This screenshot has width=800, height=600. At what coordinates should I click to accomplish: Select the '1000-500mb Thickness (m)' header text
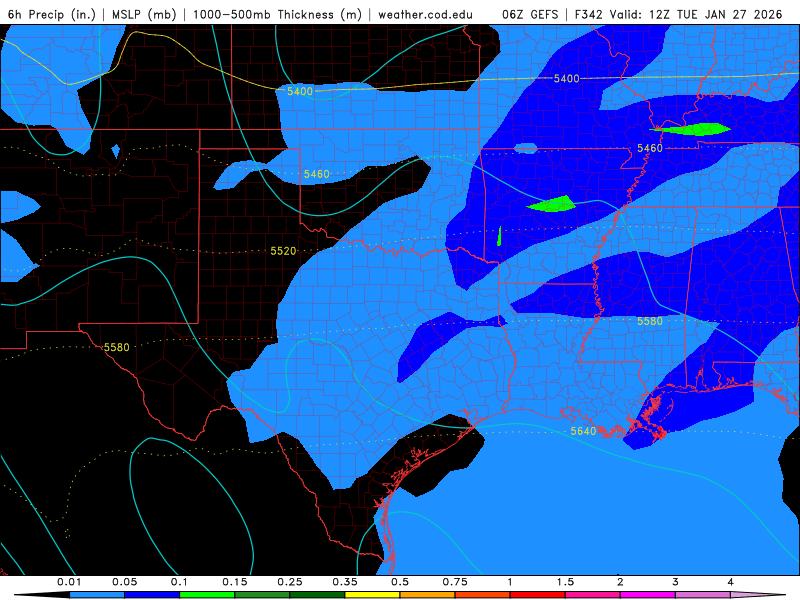tap(277, 14)
